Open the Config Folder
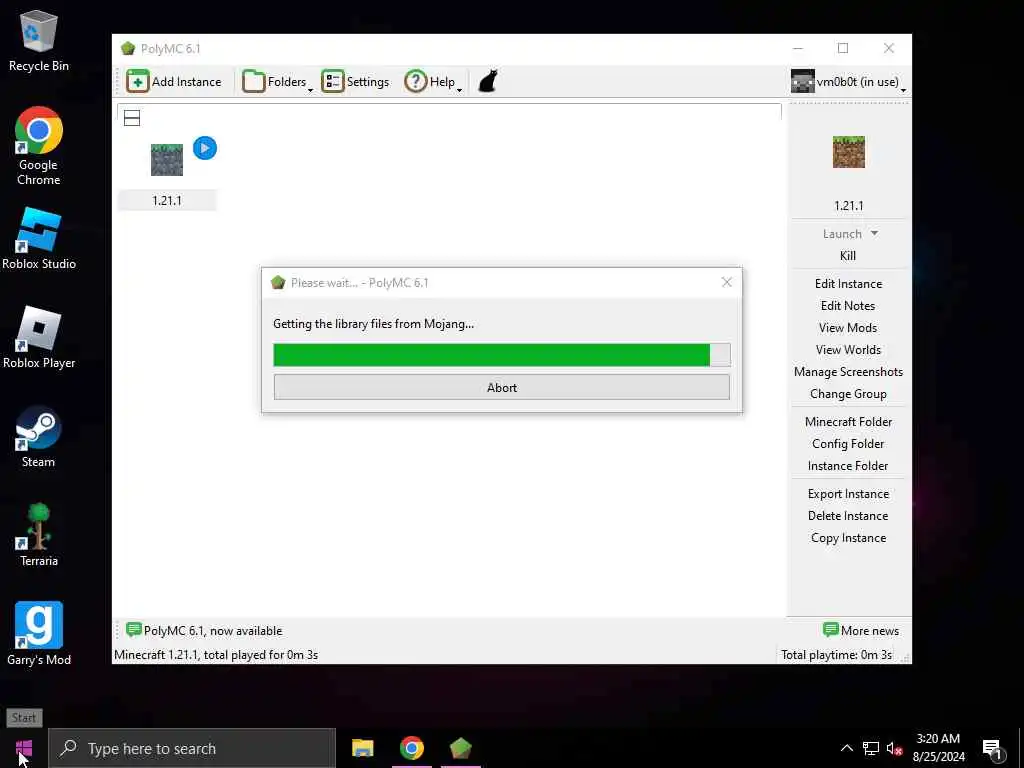 coord(848,444)
